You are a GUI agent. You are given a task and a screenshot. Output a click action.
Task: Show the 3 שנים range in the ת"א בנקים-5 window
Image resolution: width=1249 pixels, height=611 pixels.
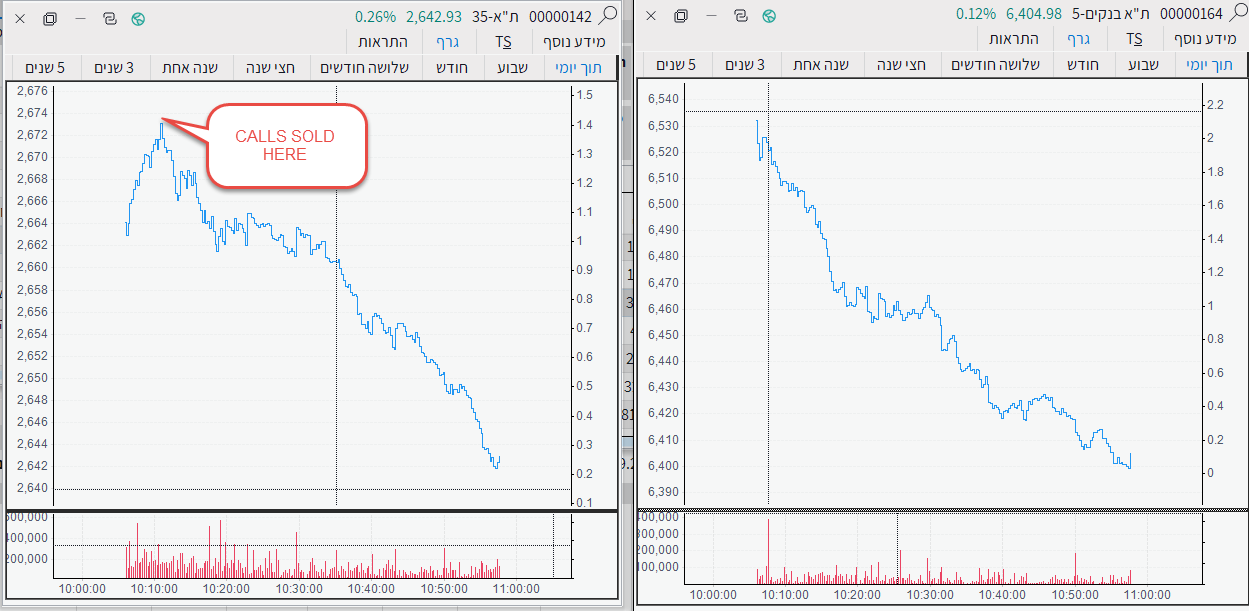(745, 64)
